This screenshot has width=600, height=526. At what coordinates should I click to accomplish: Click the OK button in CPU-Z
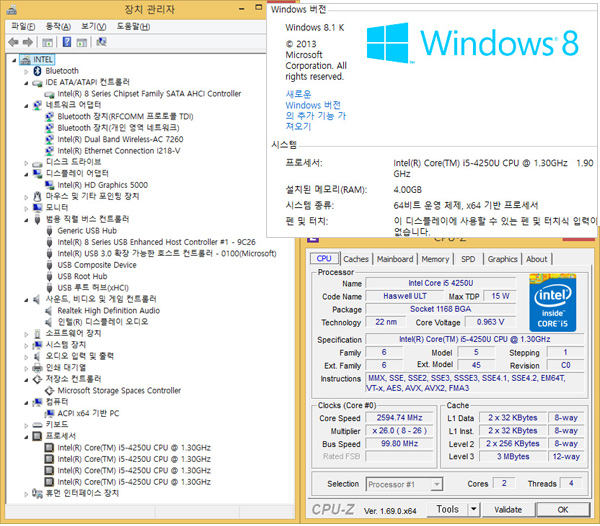point(562,509)
